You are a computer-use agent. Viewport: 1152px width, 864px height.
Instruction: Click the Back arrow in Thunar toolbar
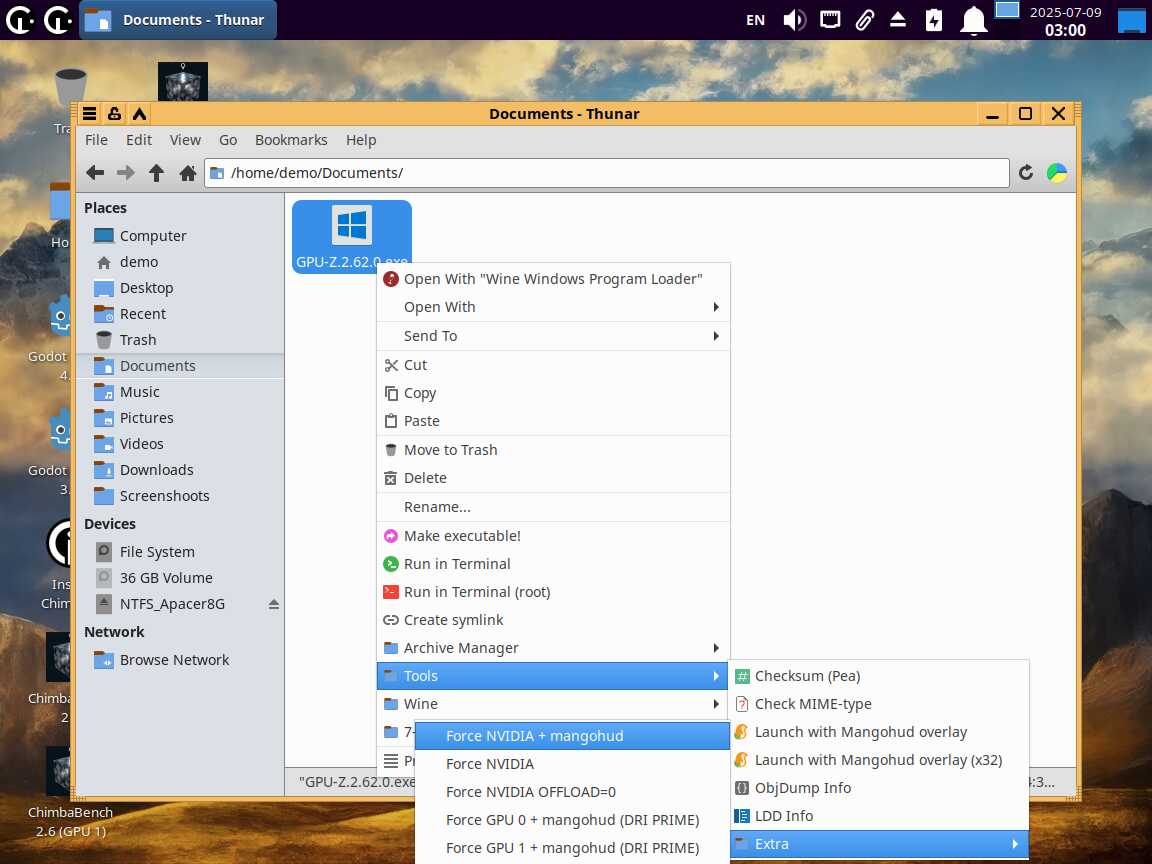pos(95,173)
